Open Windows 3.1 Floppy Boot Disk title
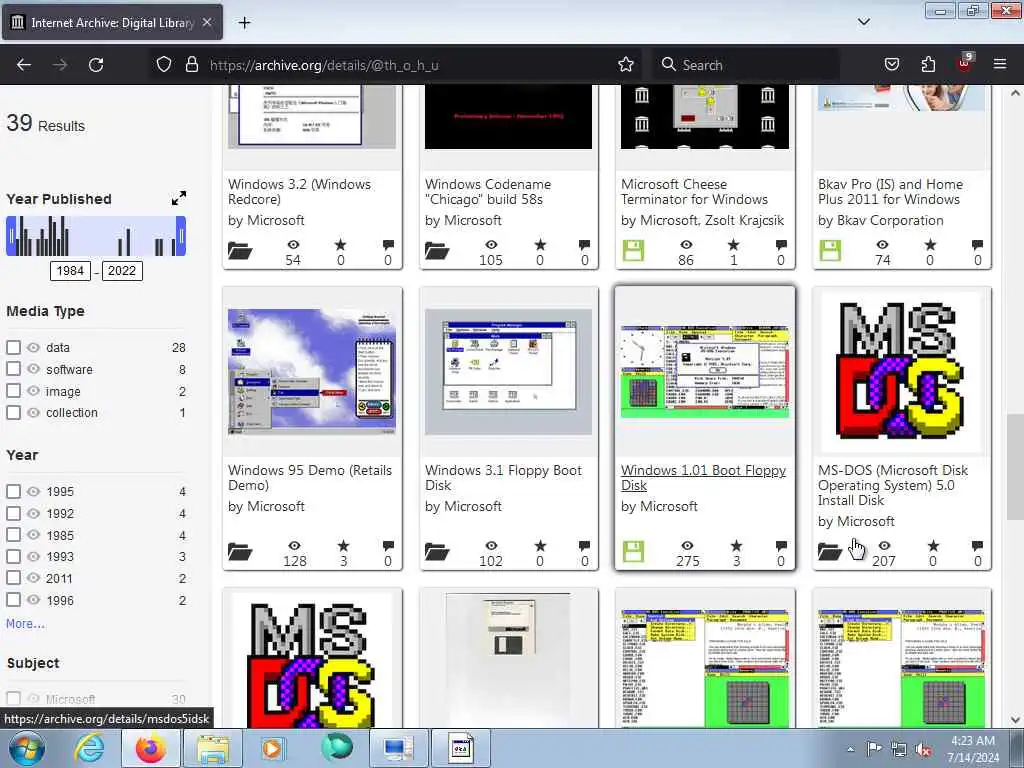This screenshot has height=768, width=1024. pyautogui.click(x=504, y=477)
